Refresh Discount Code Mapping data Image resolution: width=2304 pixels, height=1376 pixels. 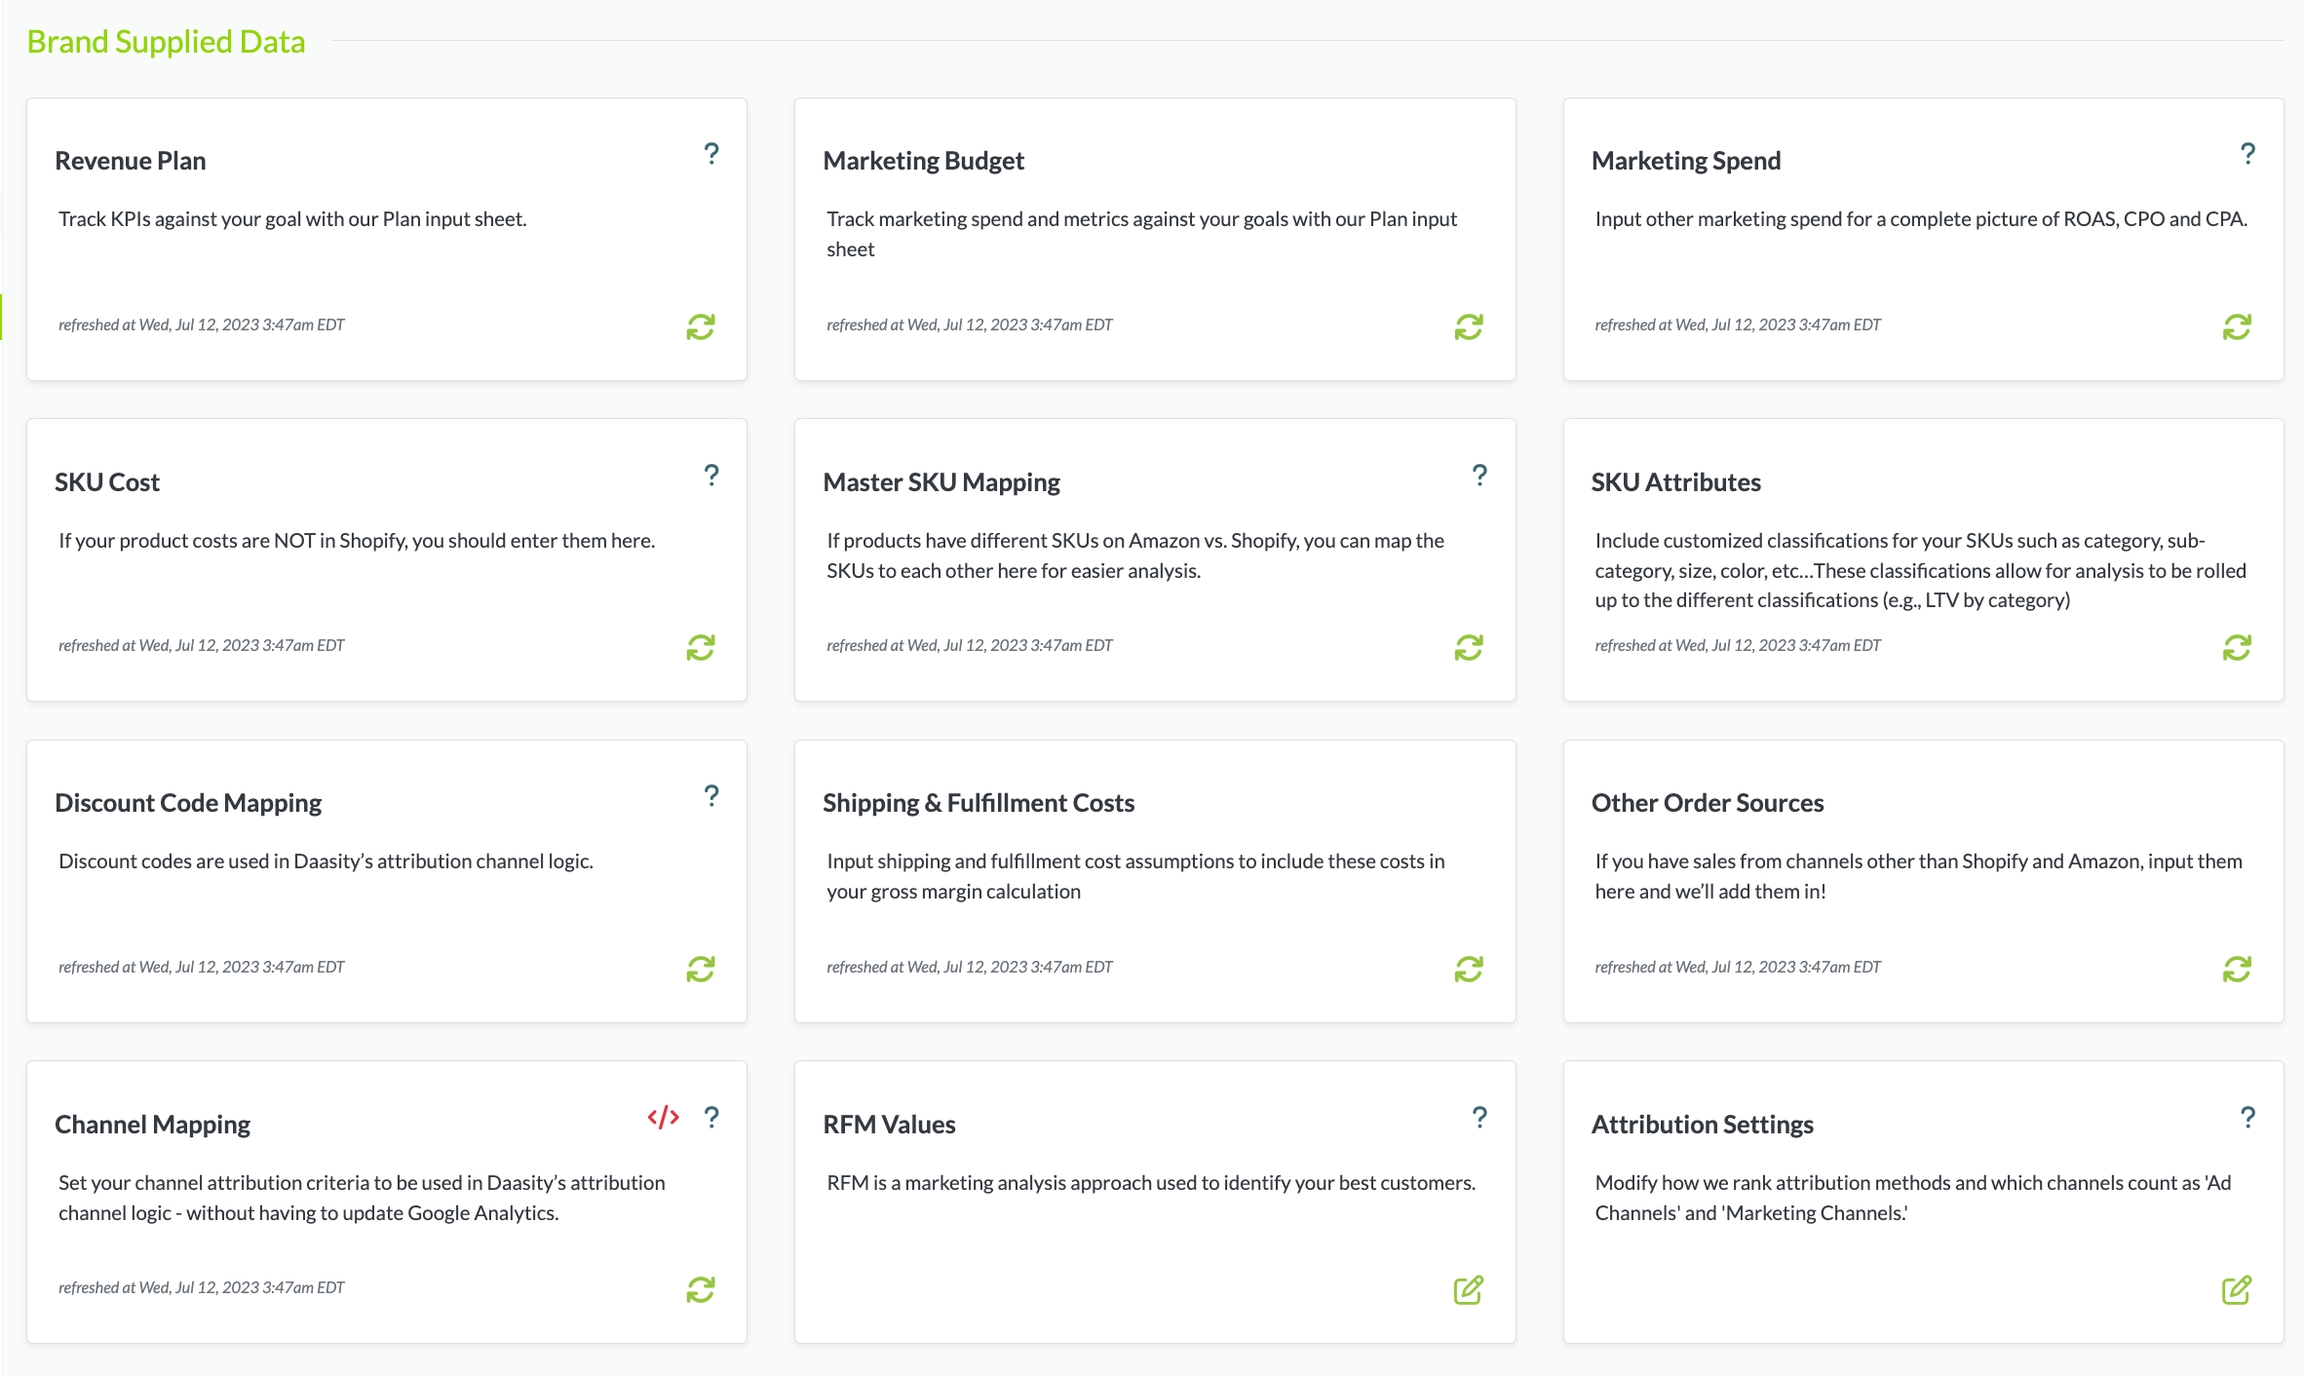pyautogui.click(x=700, y=969)
